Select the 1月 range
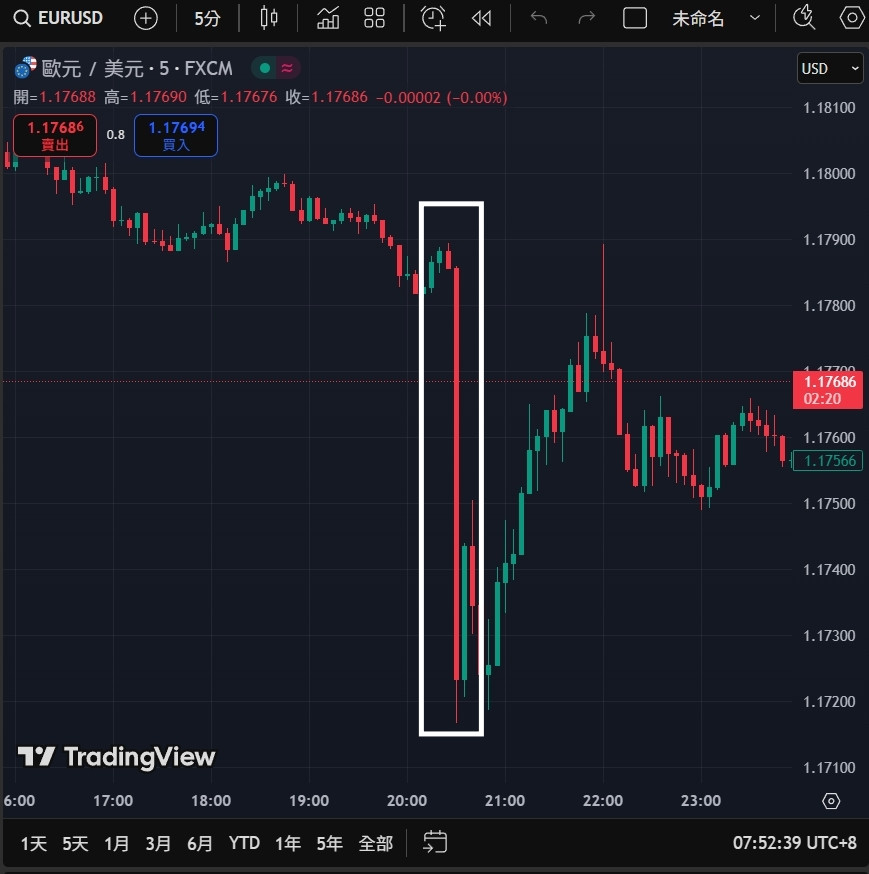 pos(116,843)
